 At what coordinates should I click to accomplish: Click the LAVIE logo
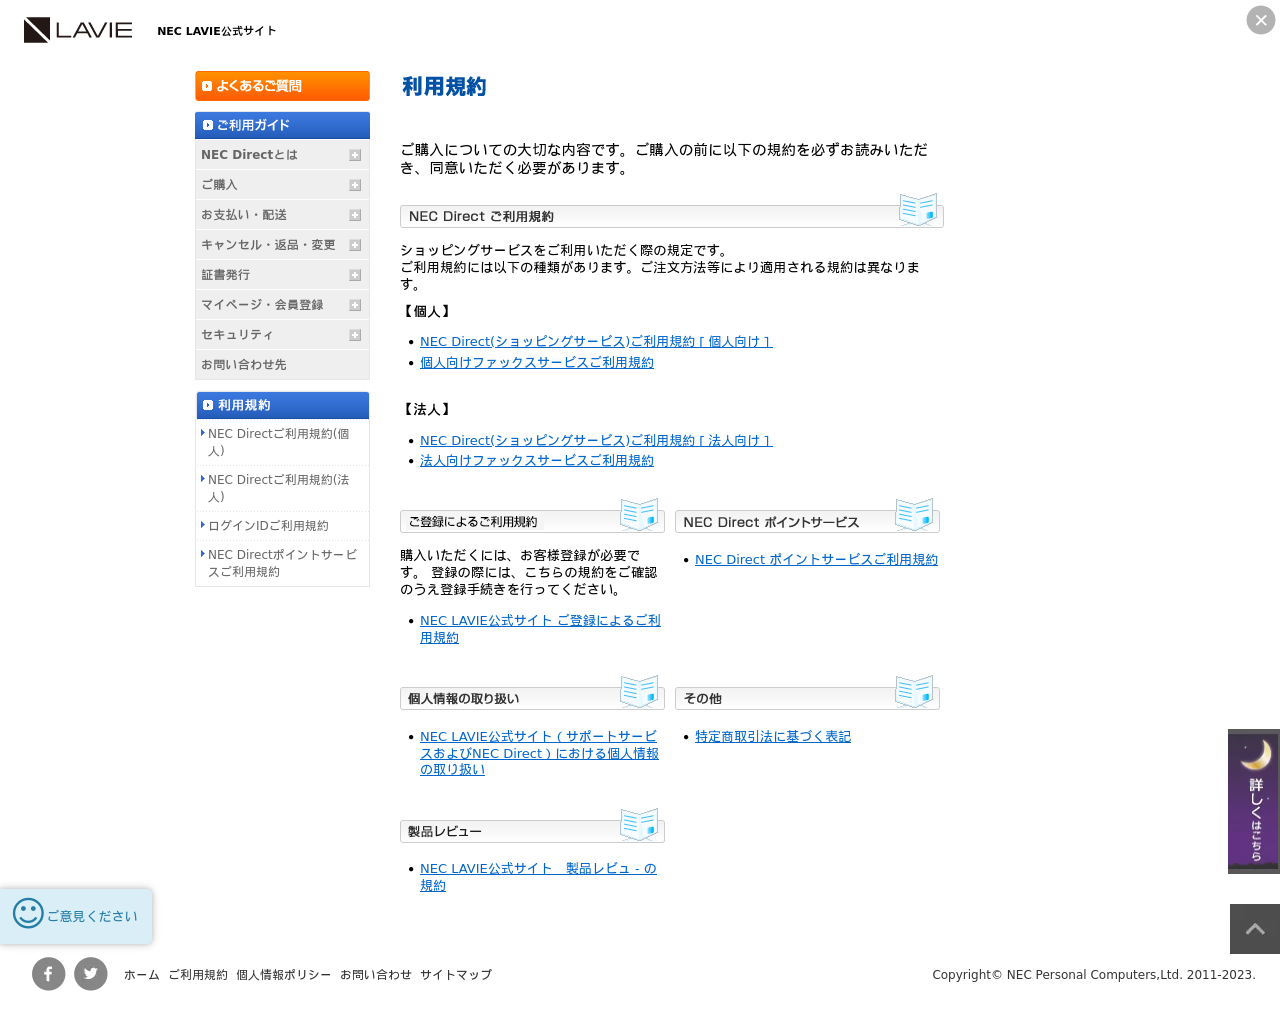[78, 30]
